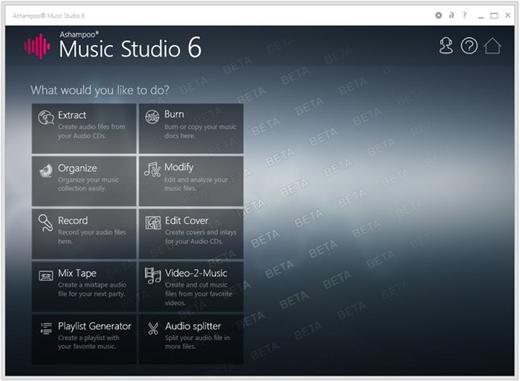The image size is (520, 381).
Task: Click "Organize your music collection easily" text
Action: coord(88,184)
